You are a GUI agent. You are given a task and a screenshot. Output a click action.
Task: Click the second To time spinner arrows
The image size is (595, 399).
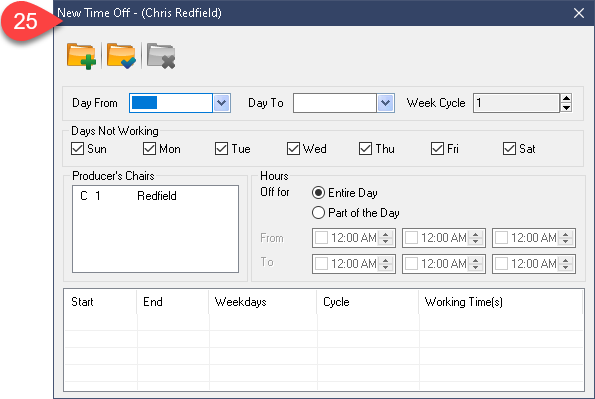(x=475, y=263)
